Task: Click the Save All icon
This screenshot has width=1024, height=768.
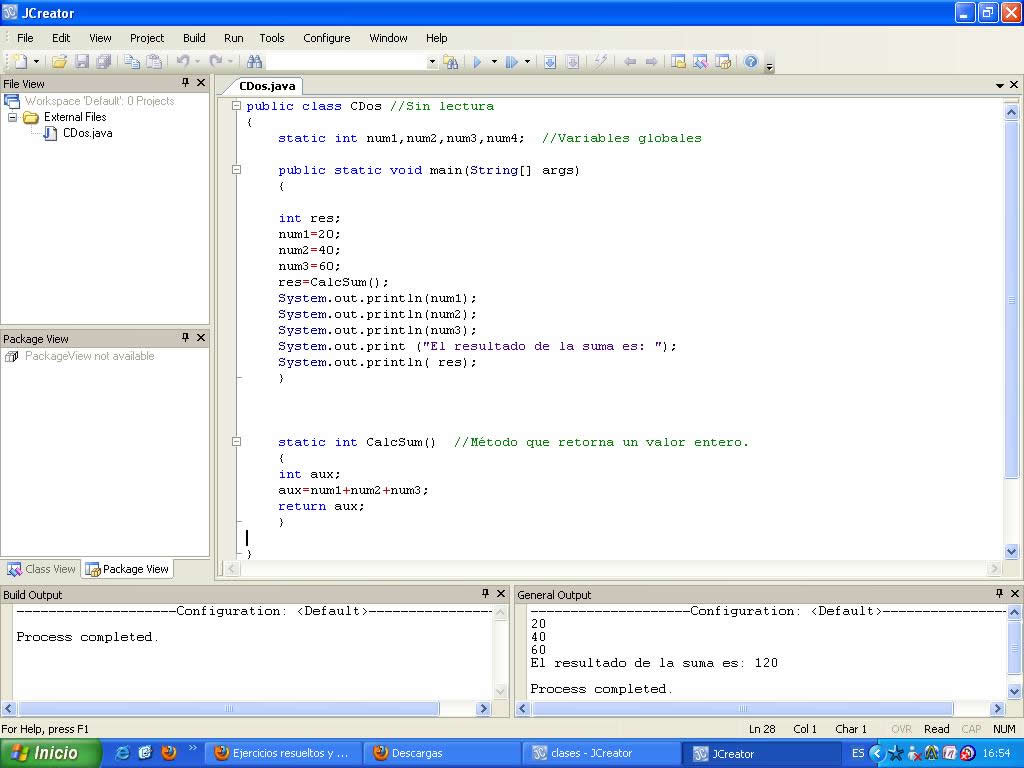Action: (103, 62)
